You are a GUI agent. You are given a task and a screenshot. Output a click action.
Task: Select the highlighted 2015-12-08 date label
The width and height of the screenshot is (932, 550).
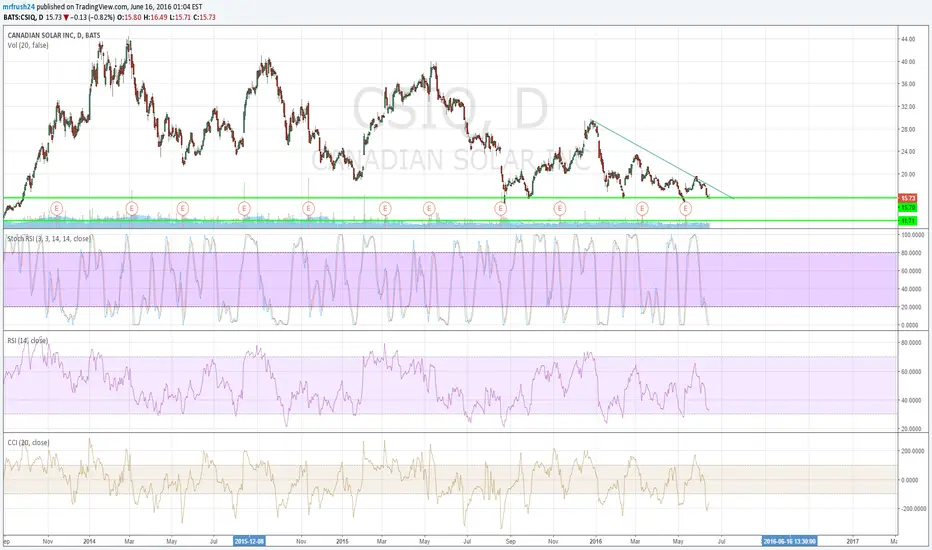pyautogui.click(x=249, y=541)
